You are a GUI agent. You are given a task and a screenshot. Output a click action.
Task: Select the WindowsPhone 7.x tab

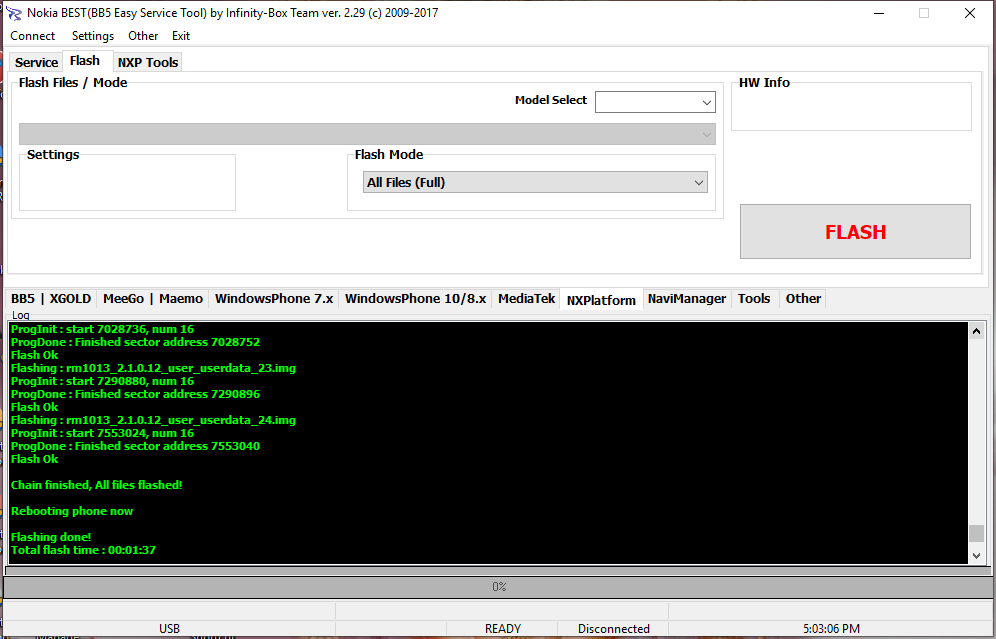coord(274,299)
